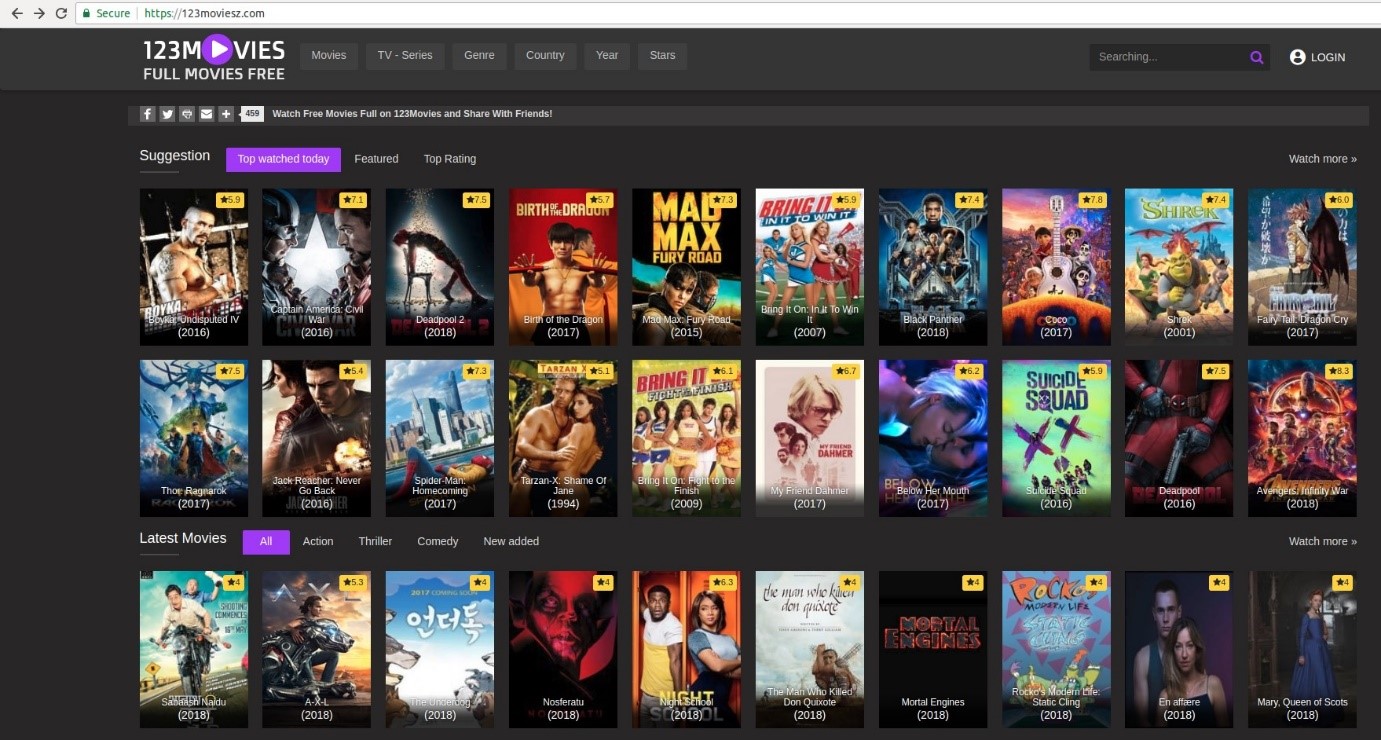Open the Fairy Tail: Dragon Cry poster
This screenshot has width=1381, height=740.
1302,267
